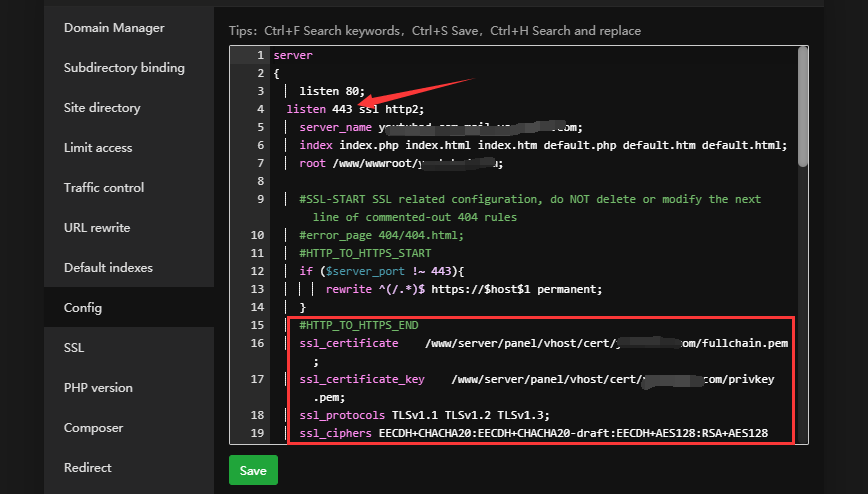Select Composer in the sidebar
868x494 pixels.
tap(93, 428)
